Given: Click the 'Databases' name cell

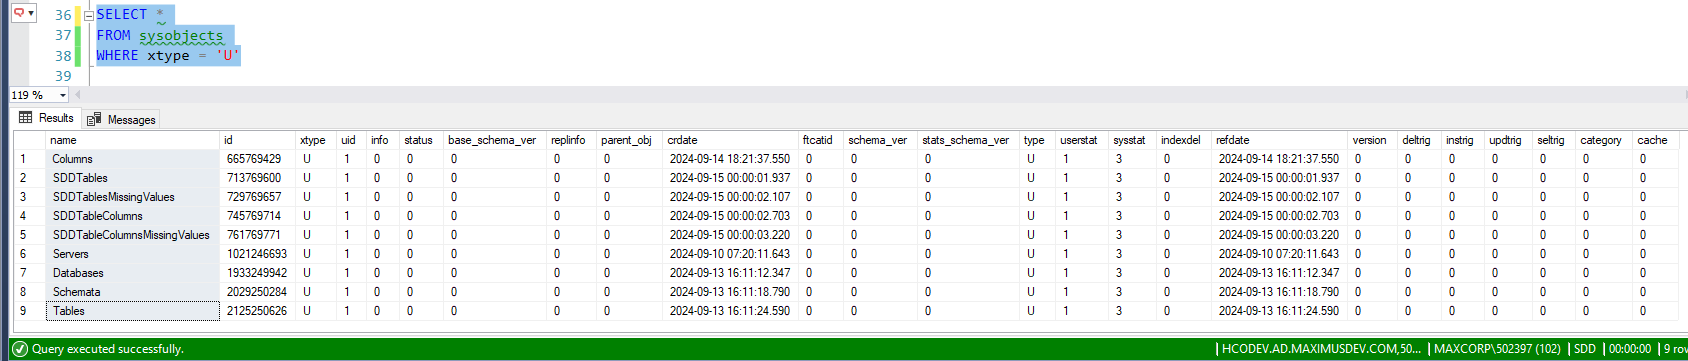Looking at the screenshot, I should tap(132, 273).
